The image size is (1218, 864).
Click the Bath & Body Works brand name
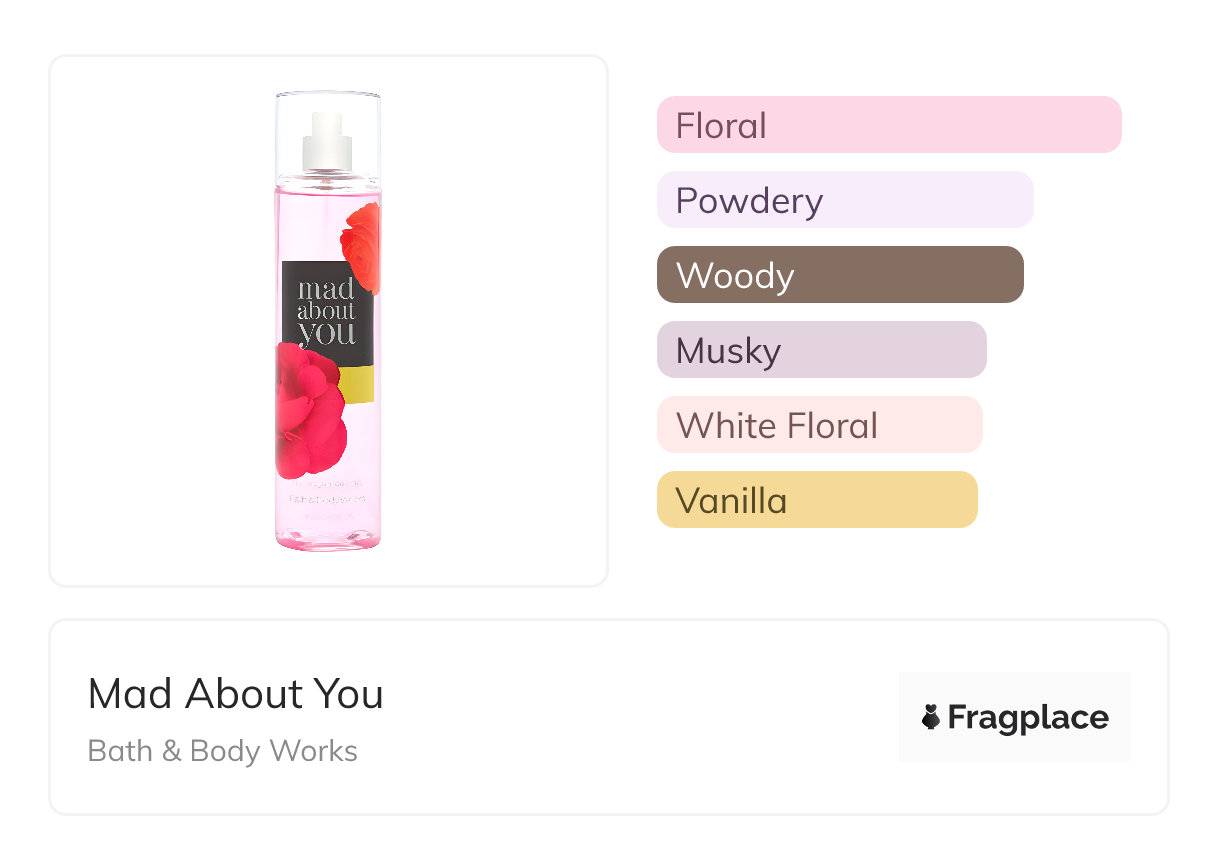222,751
